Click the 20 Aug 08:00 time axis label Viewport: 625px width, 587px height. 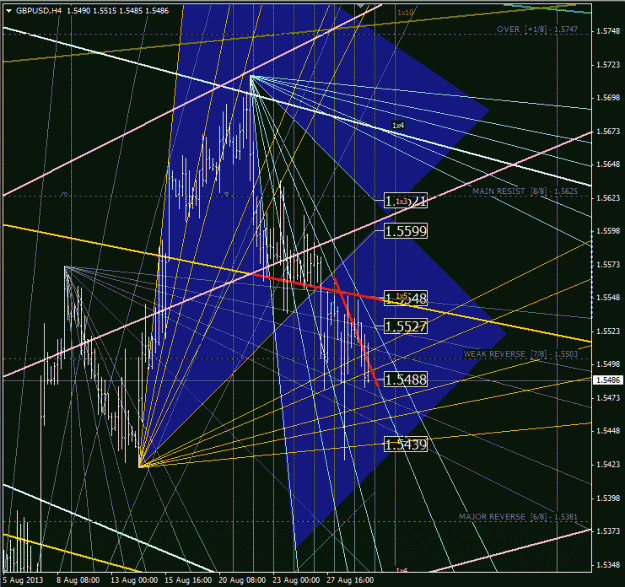click(242, 580)
